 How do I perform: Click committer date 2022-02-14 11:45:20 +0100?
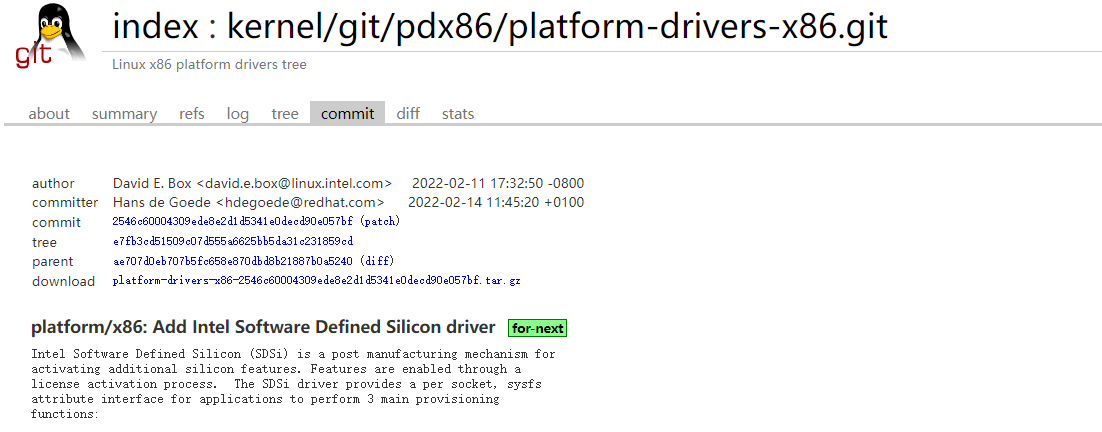(x=496, y=202)
